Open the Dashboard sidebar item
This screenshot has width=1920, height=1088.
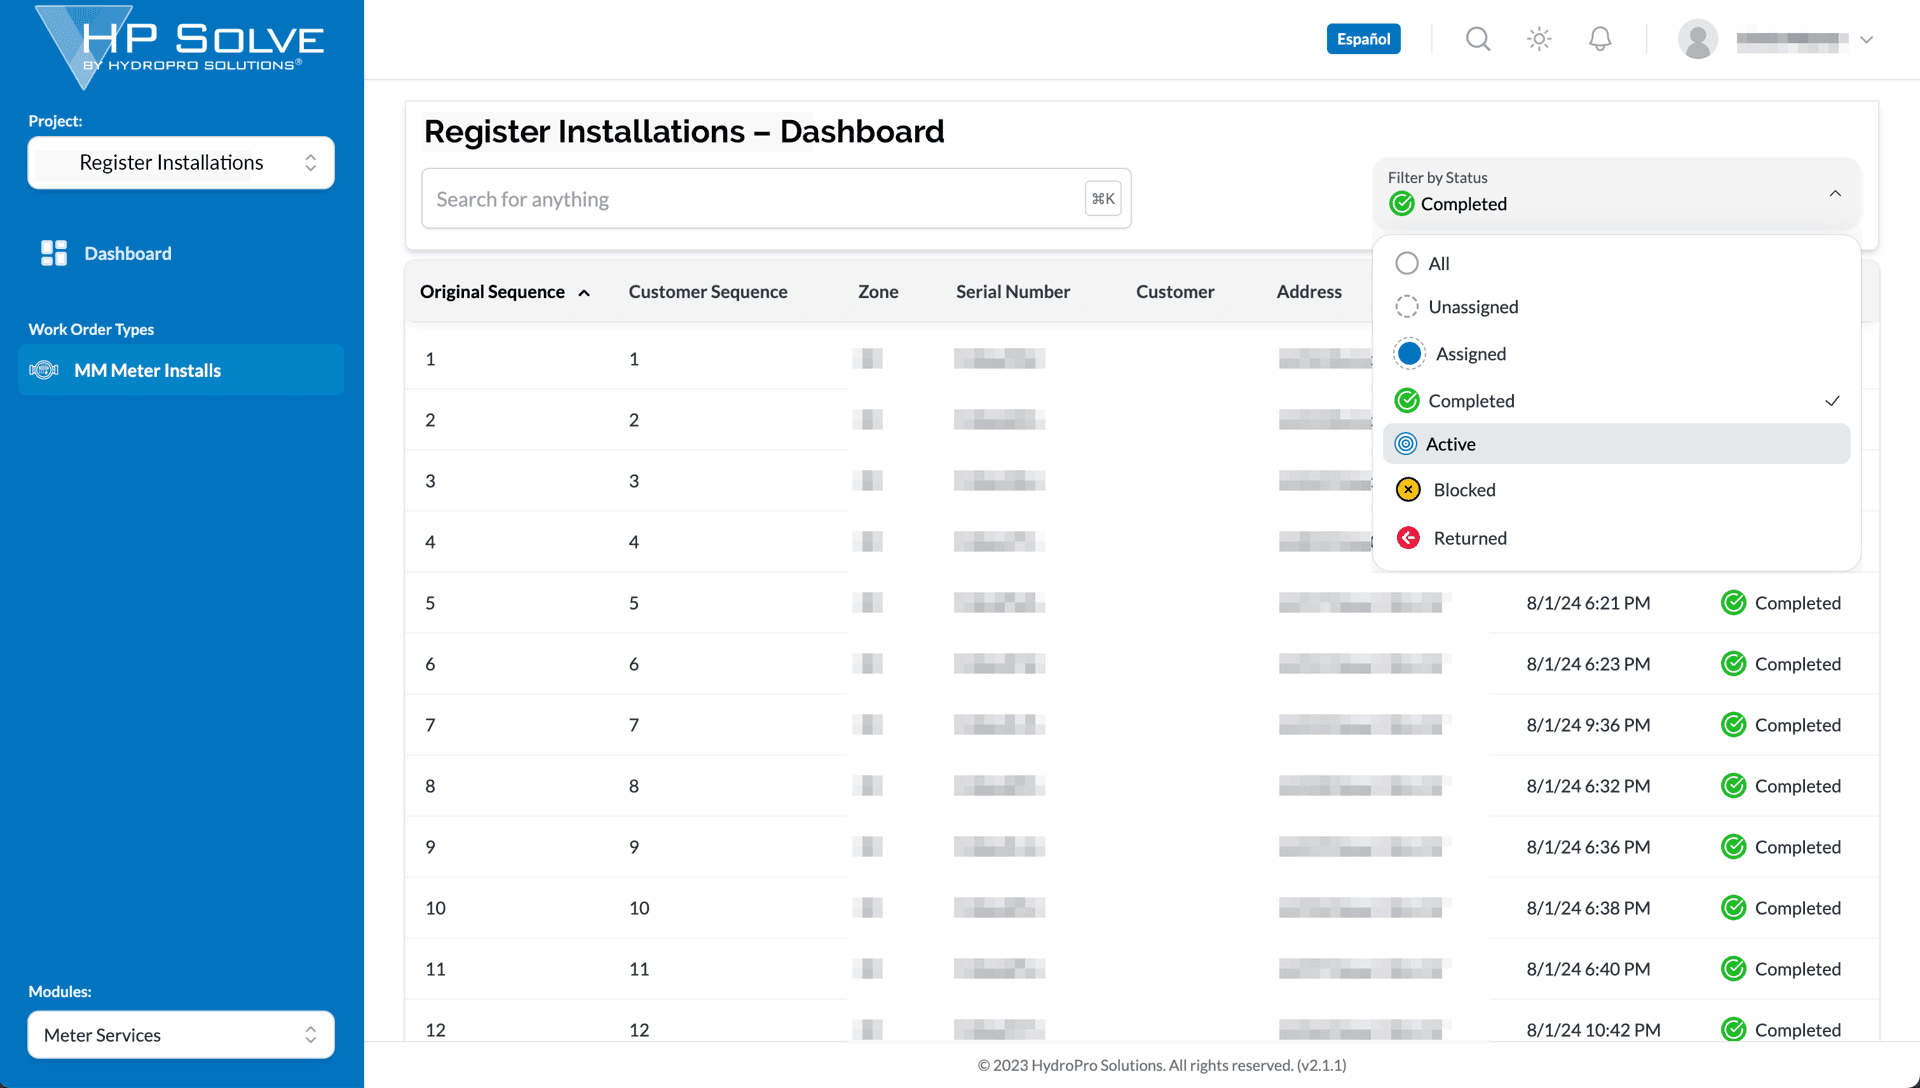(129, 253)
